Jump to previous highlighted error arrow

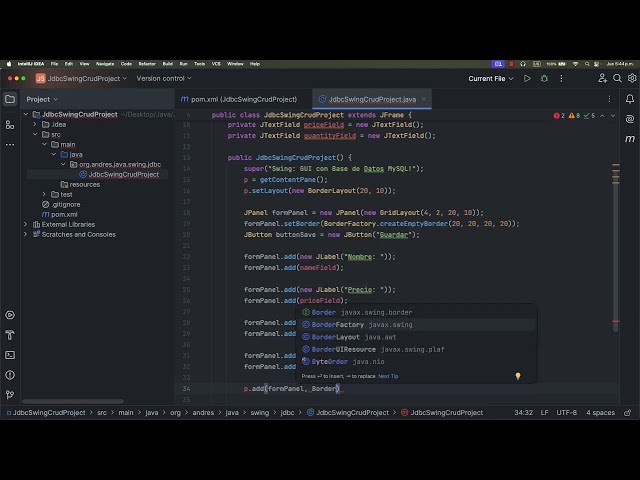click(x=602, y=116)
